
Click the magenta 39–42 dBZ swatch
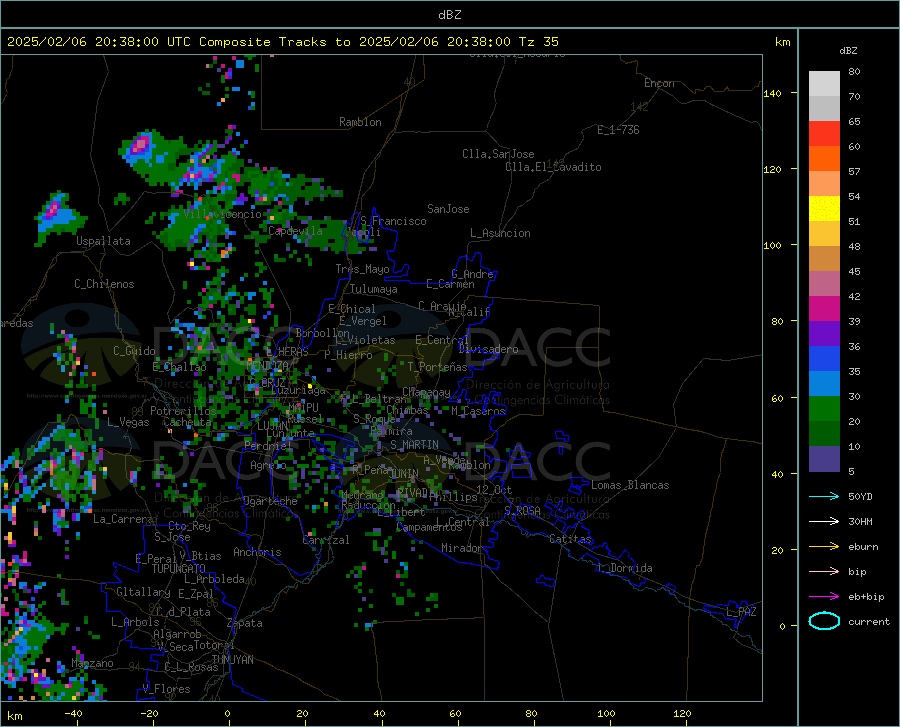(x=824, y=309)
